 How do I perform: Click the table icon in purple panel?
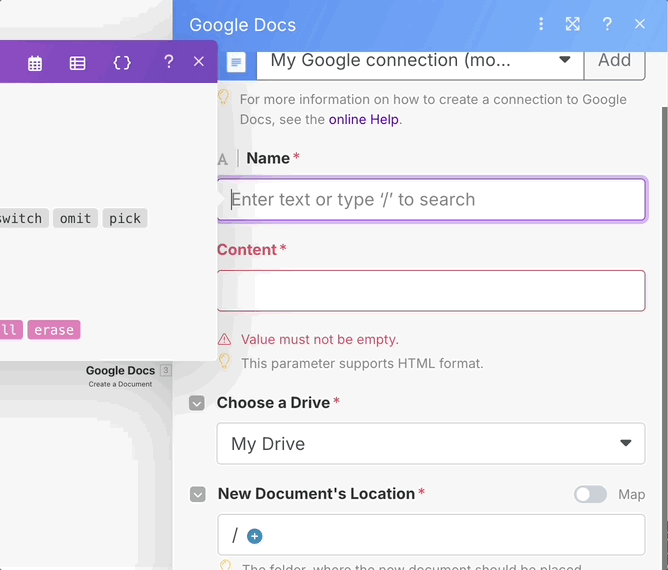tap(77, 63)
